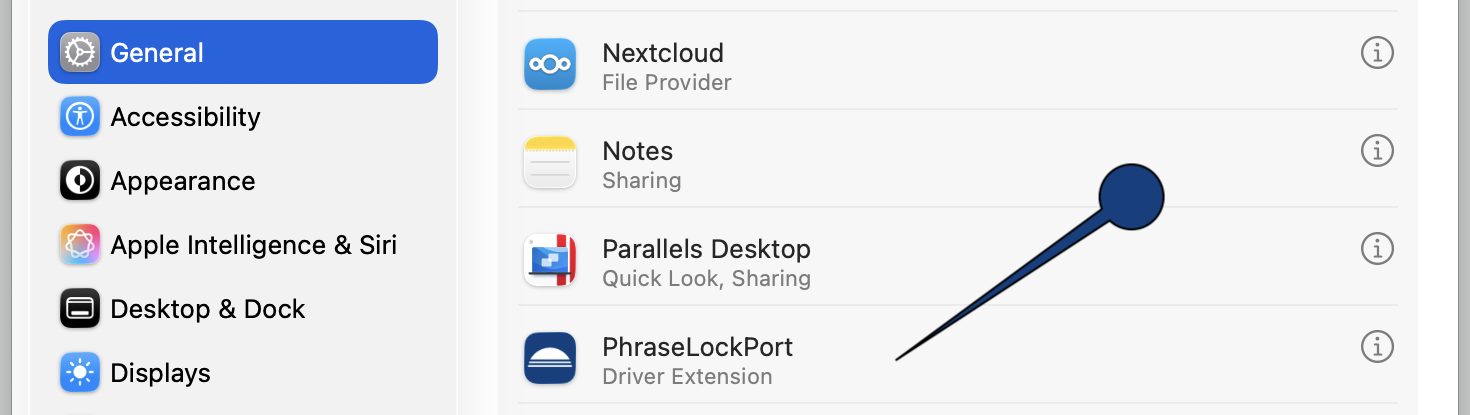
Task: Click the Nextcloud "File Provider" subtitle
Action: (666, 83)
